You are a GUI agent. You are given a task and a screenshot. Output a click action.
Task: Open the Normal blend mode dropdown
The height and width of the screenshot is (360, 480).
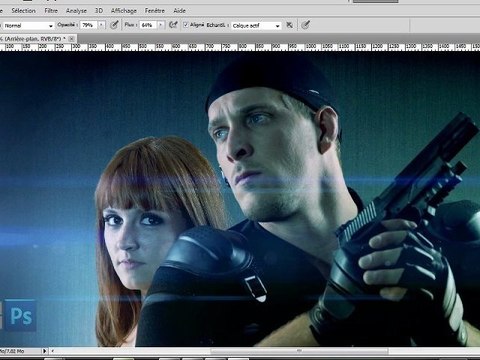(x=28, y=25)
